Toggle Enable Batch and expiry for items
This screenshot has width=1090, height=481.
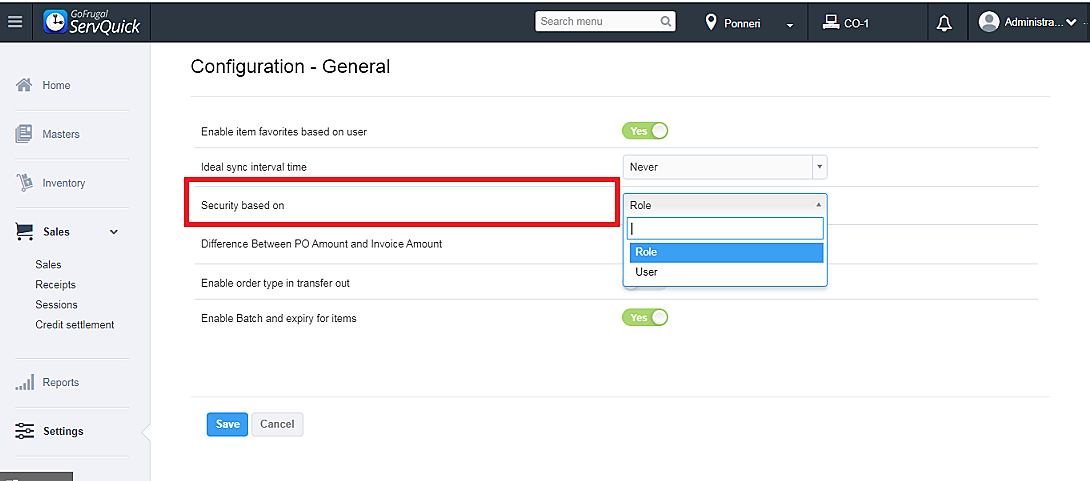pyautogui.click(x=645, y=318)
